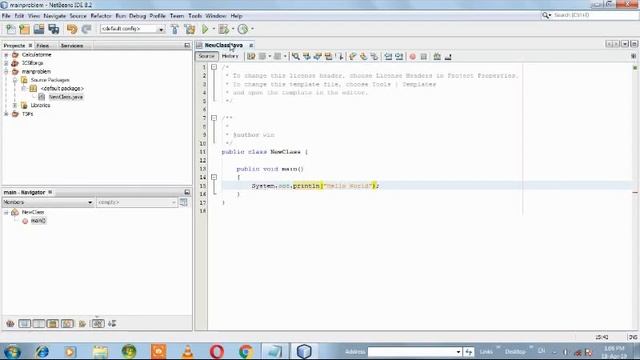Toggle Sort by Source in Navigator
The image size is (640, 360).
pos(112,324)
